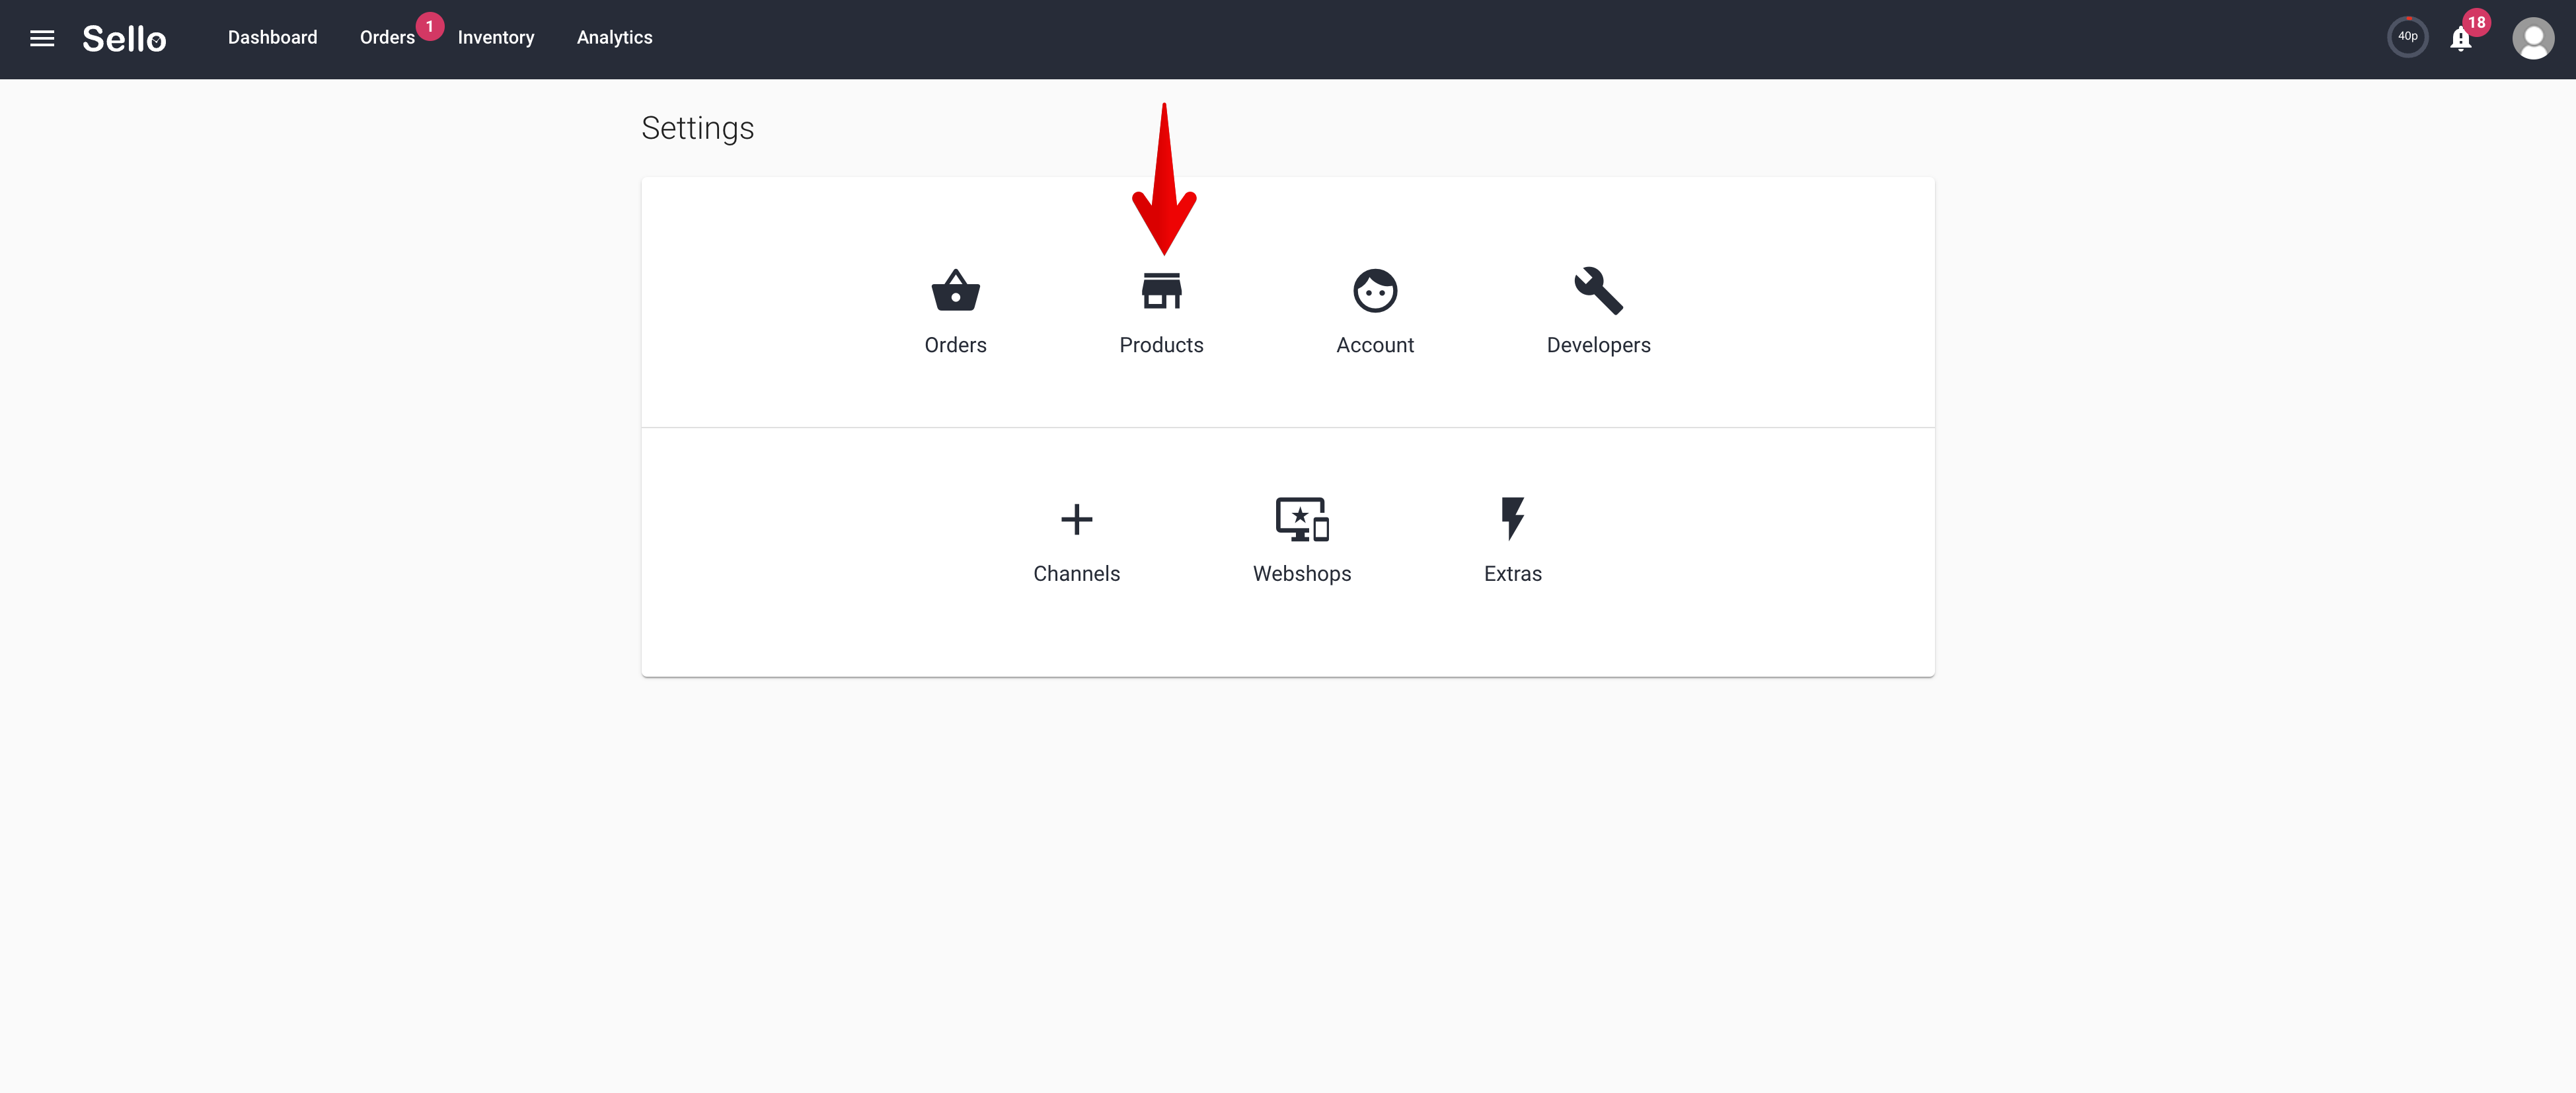The height and width of the screenshot is (1093, 2576).
Task: Open Orders in the top navigation bar
Action: point(387,38)
